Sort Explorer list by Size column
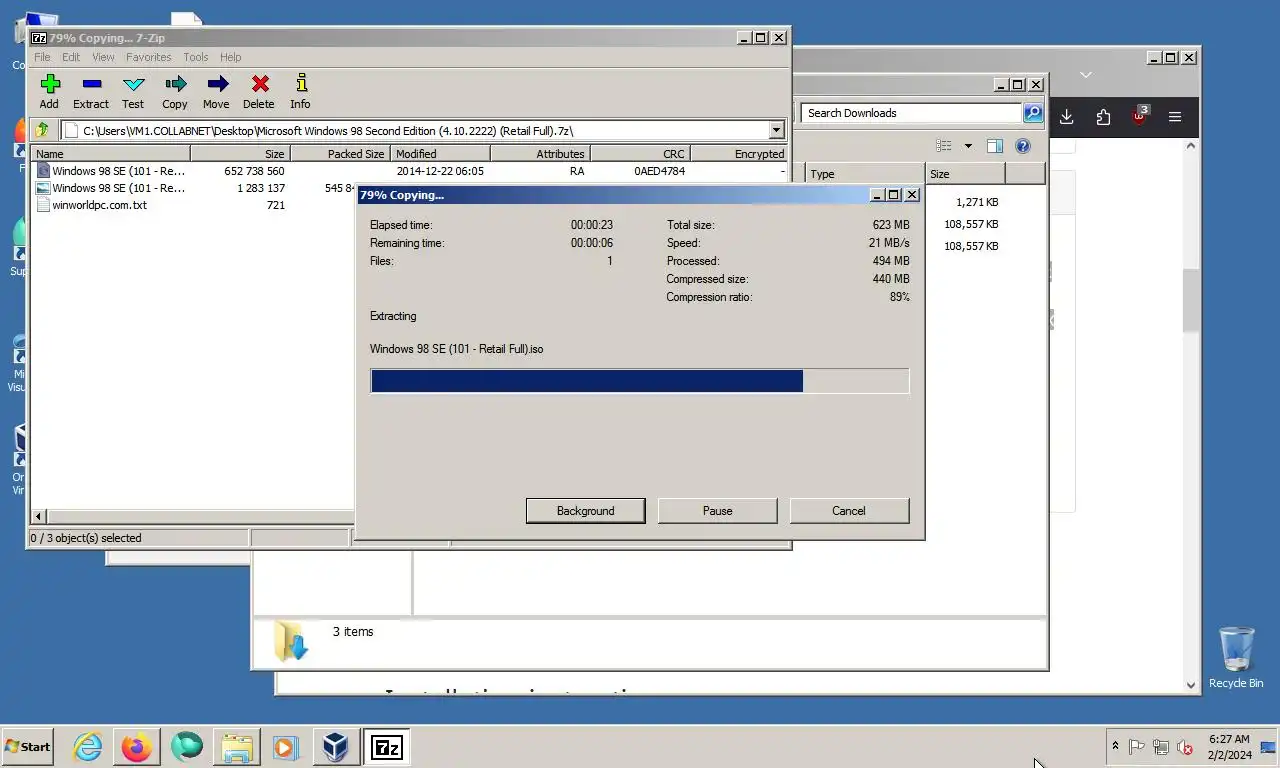 point(965,174)
